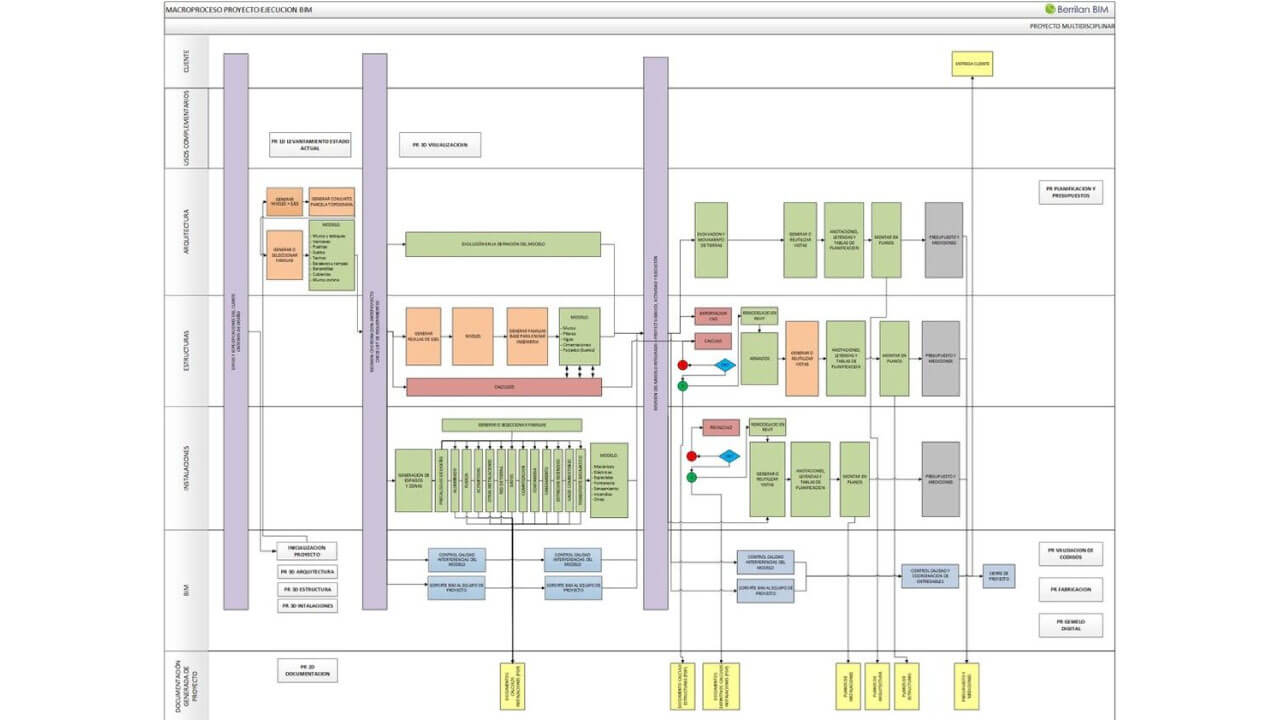
Task: Open the PR 2D Documentación box
Action: click(307, 670)
